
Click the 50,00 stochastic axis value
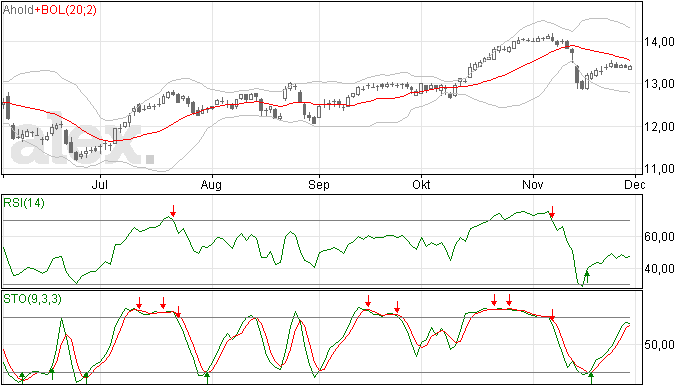point(660,345)
